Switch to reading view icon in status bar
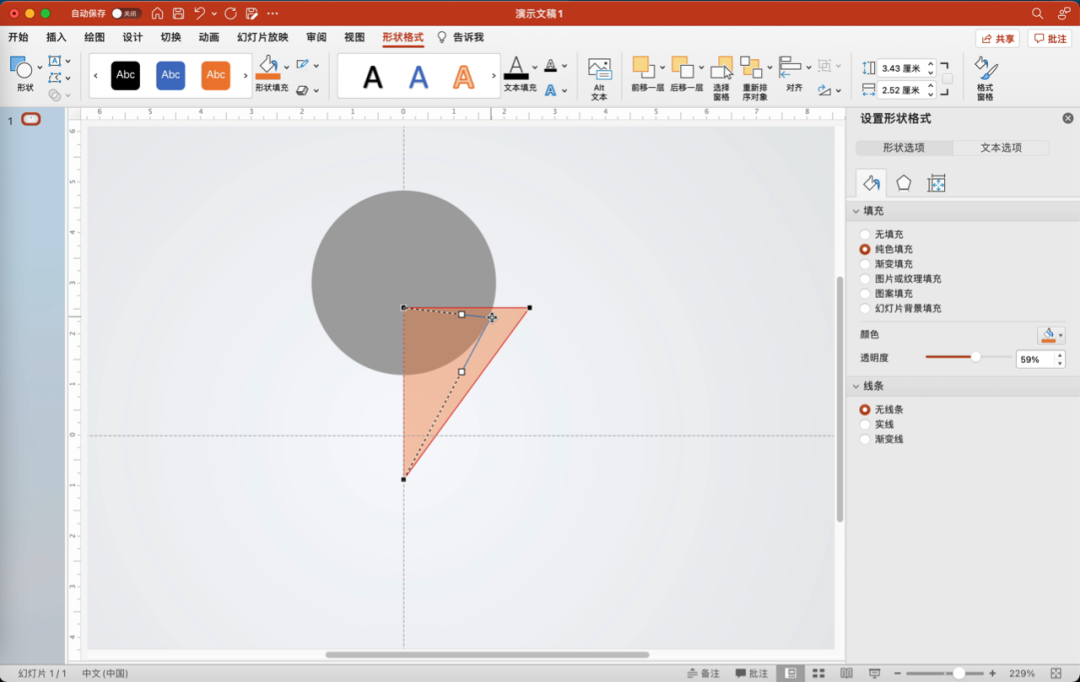The image size is (1080, 682). tap(847, 673)
